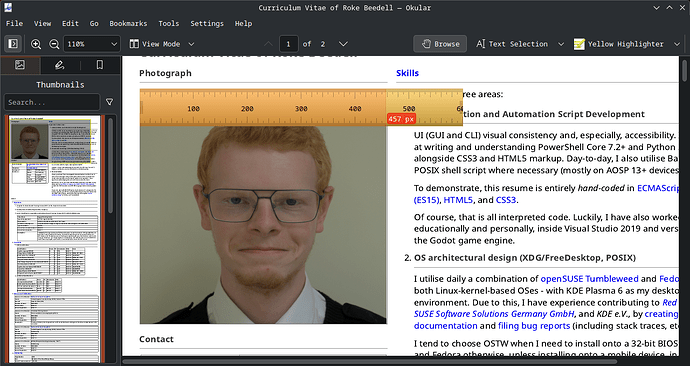Open the 110% zoom level combo box

coord(92,44)
